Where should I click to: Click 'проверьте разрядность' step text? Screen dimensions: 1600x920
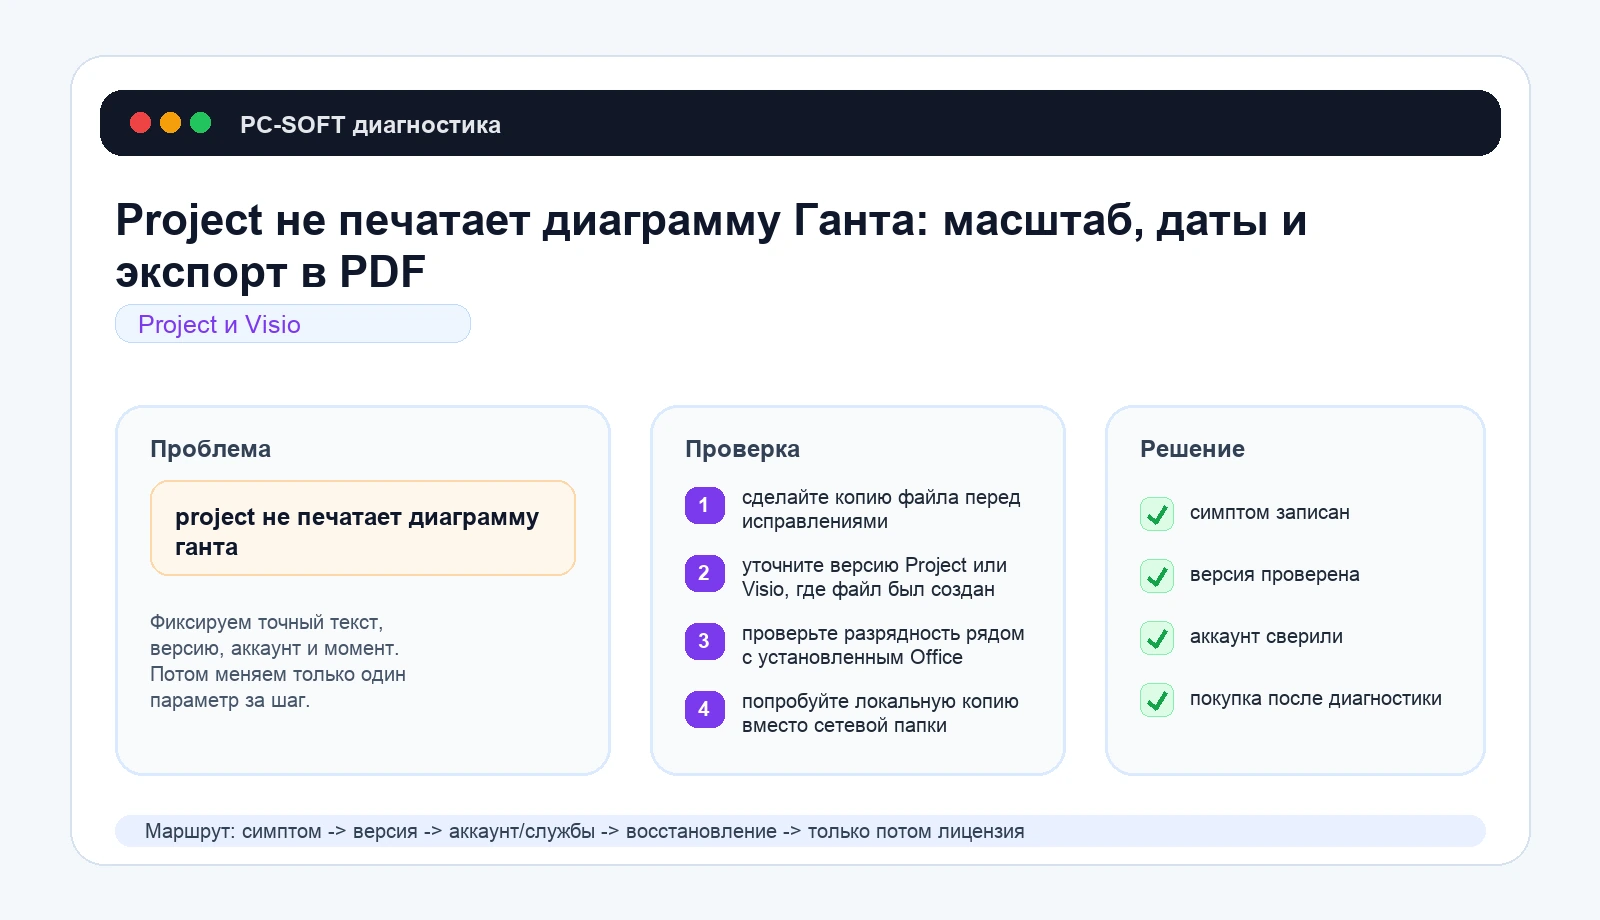click(x=883, y=645)
